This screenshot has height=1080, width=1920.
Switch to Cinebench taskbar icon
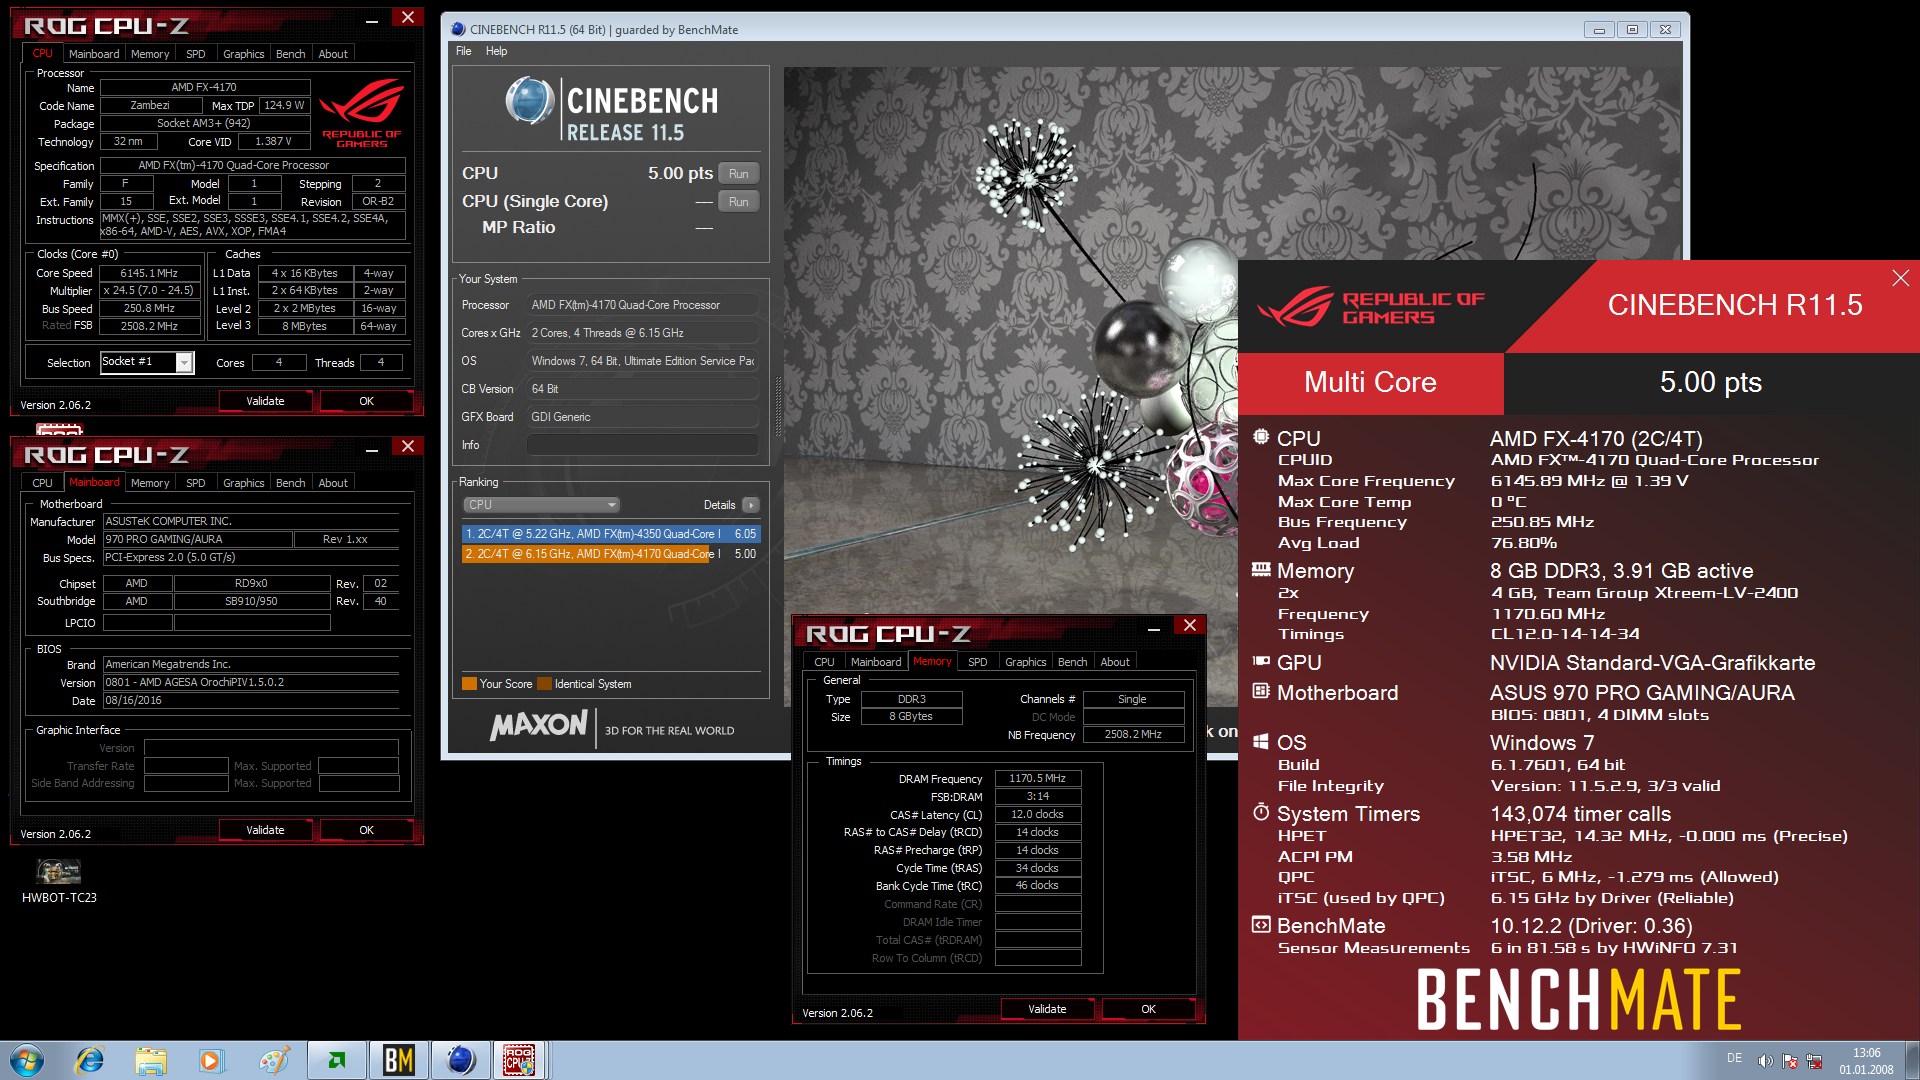click(x=461, y=1060)
